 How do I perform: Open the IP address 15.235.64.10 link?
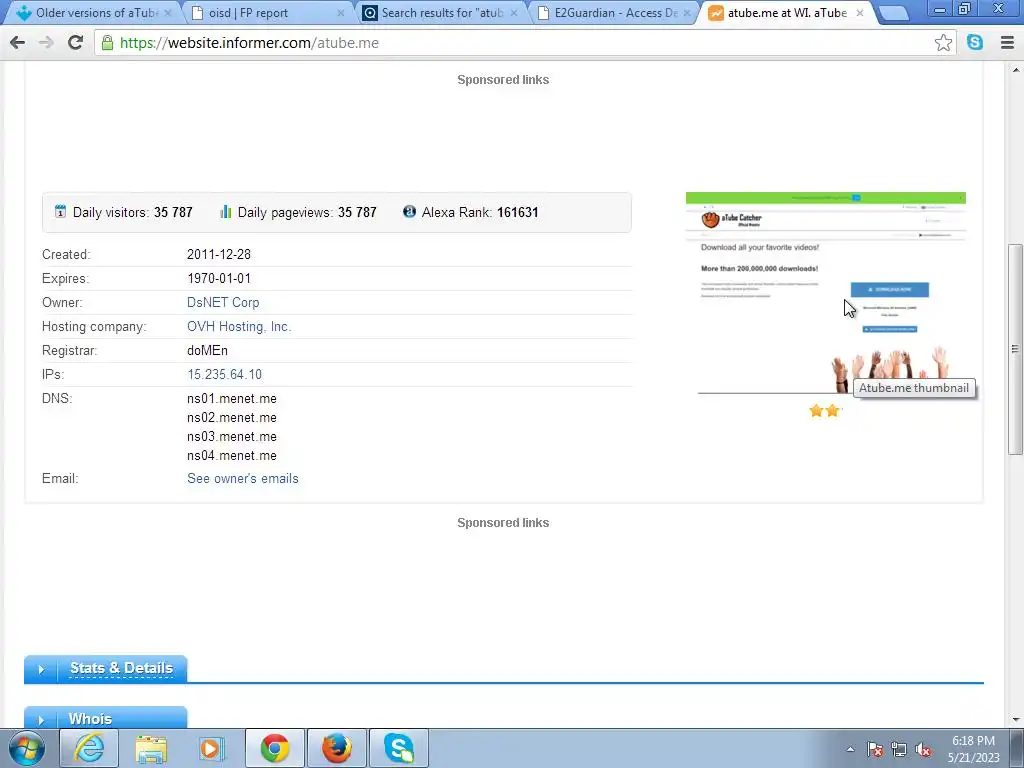click(x=224, y=374)
